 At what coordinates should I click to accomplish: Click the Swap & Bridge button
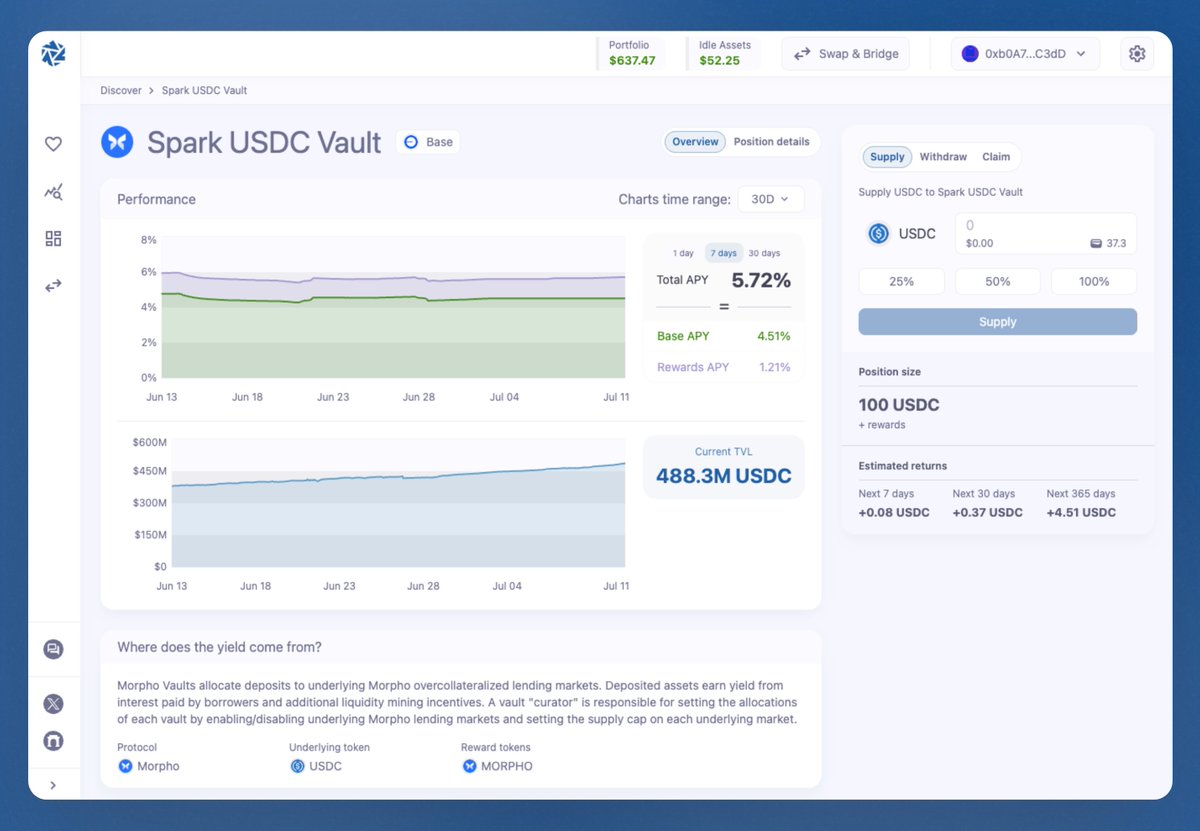click(845, 54)
